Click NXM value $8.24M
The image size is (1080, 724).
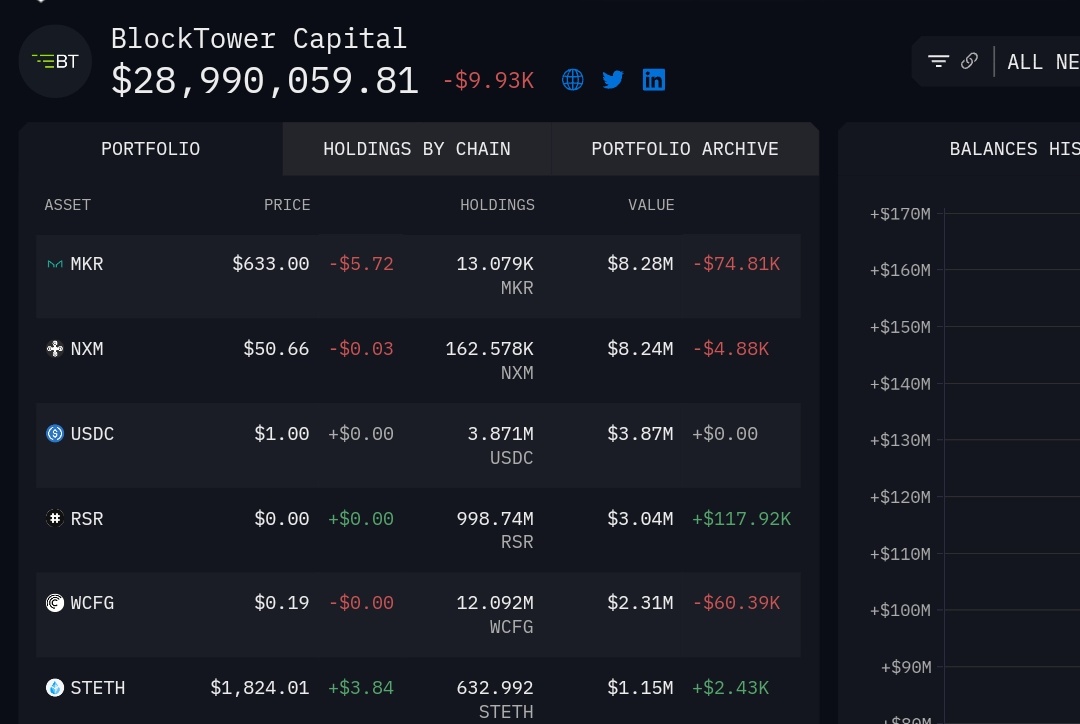640,349
